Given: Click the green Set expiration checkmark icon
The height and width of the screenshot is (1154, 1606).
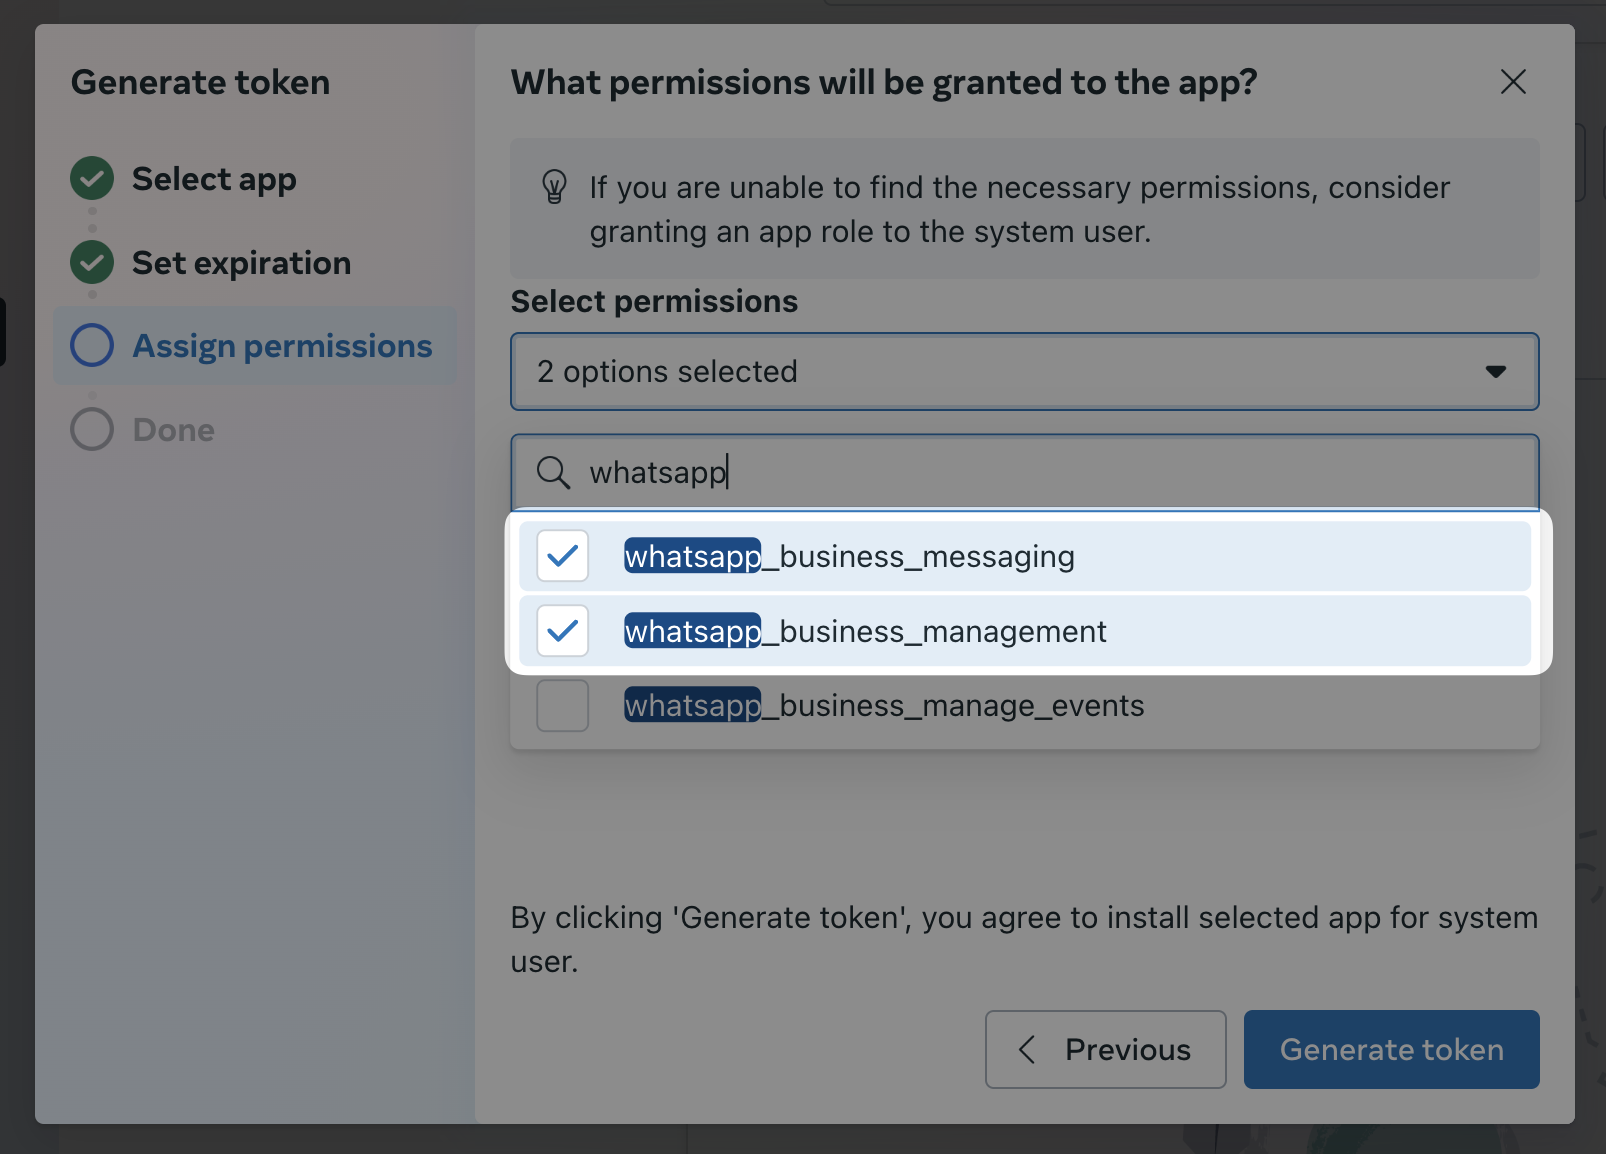Looking at the screenshot, I should tap(92, 263).
